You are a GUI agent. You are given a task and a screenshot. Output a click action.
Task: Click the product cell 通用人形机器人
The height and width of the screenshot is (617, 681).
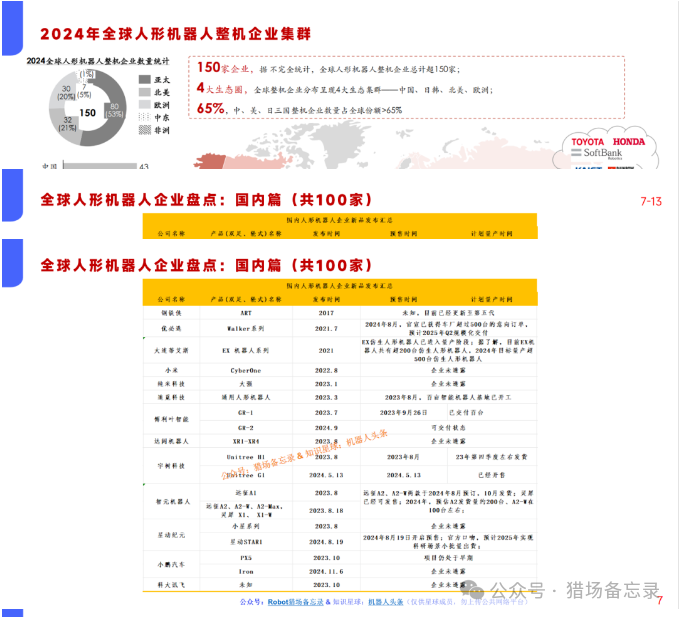coord(246,397)
